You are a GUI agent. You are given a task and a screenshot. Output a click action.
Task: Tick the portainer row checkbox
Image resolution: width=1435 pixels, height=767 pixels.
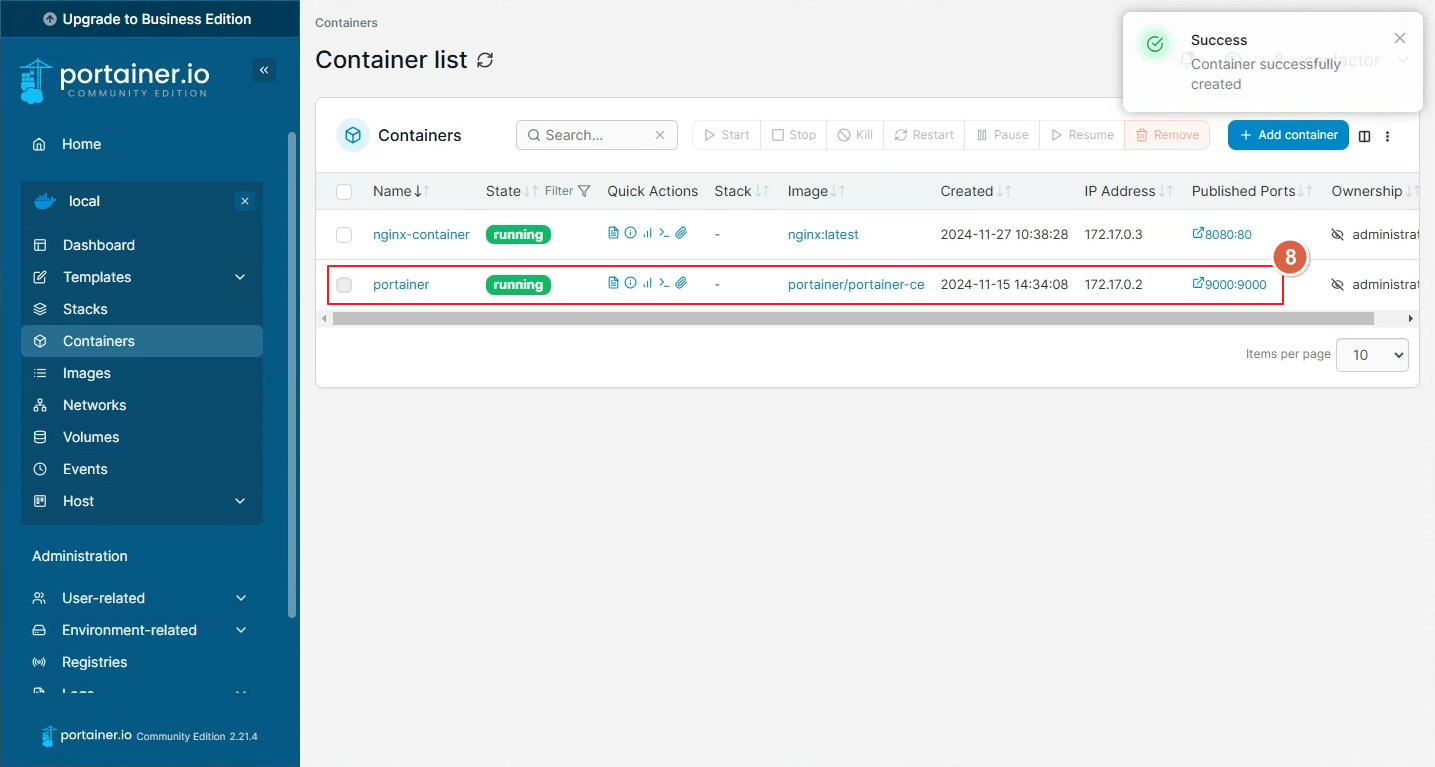pos(344,285)
